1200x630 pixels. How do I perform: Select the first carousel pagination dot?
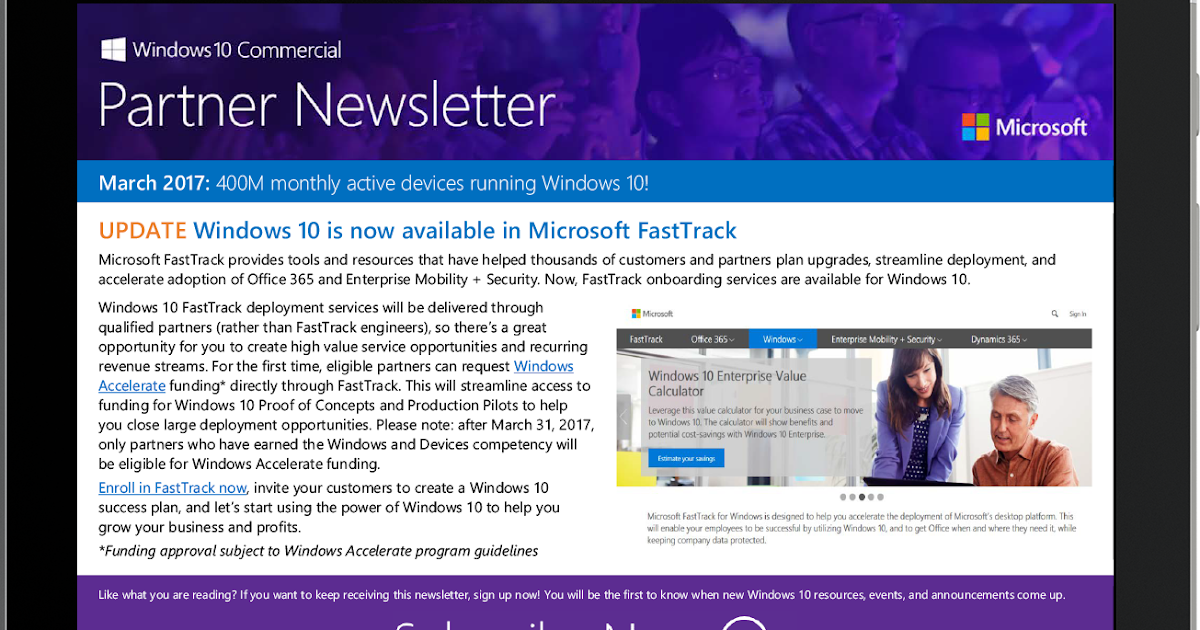tap(842, 497)
